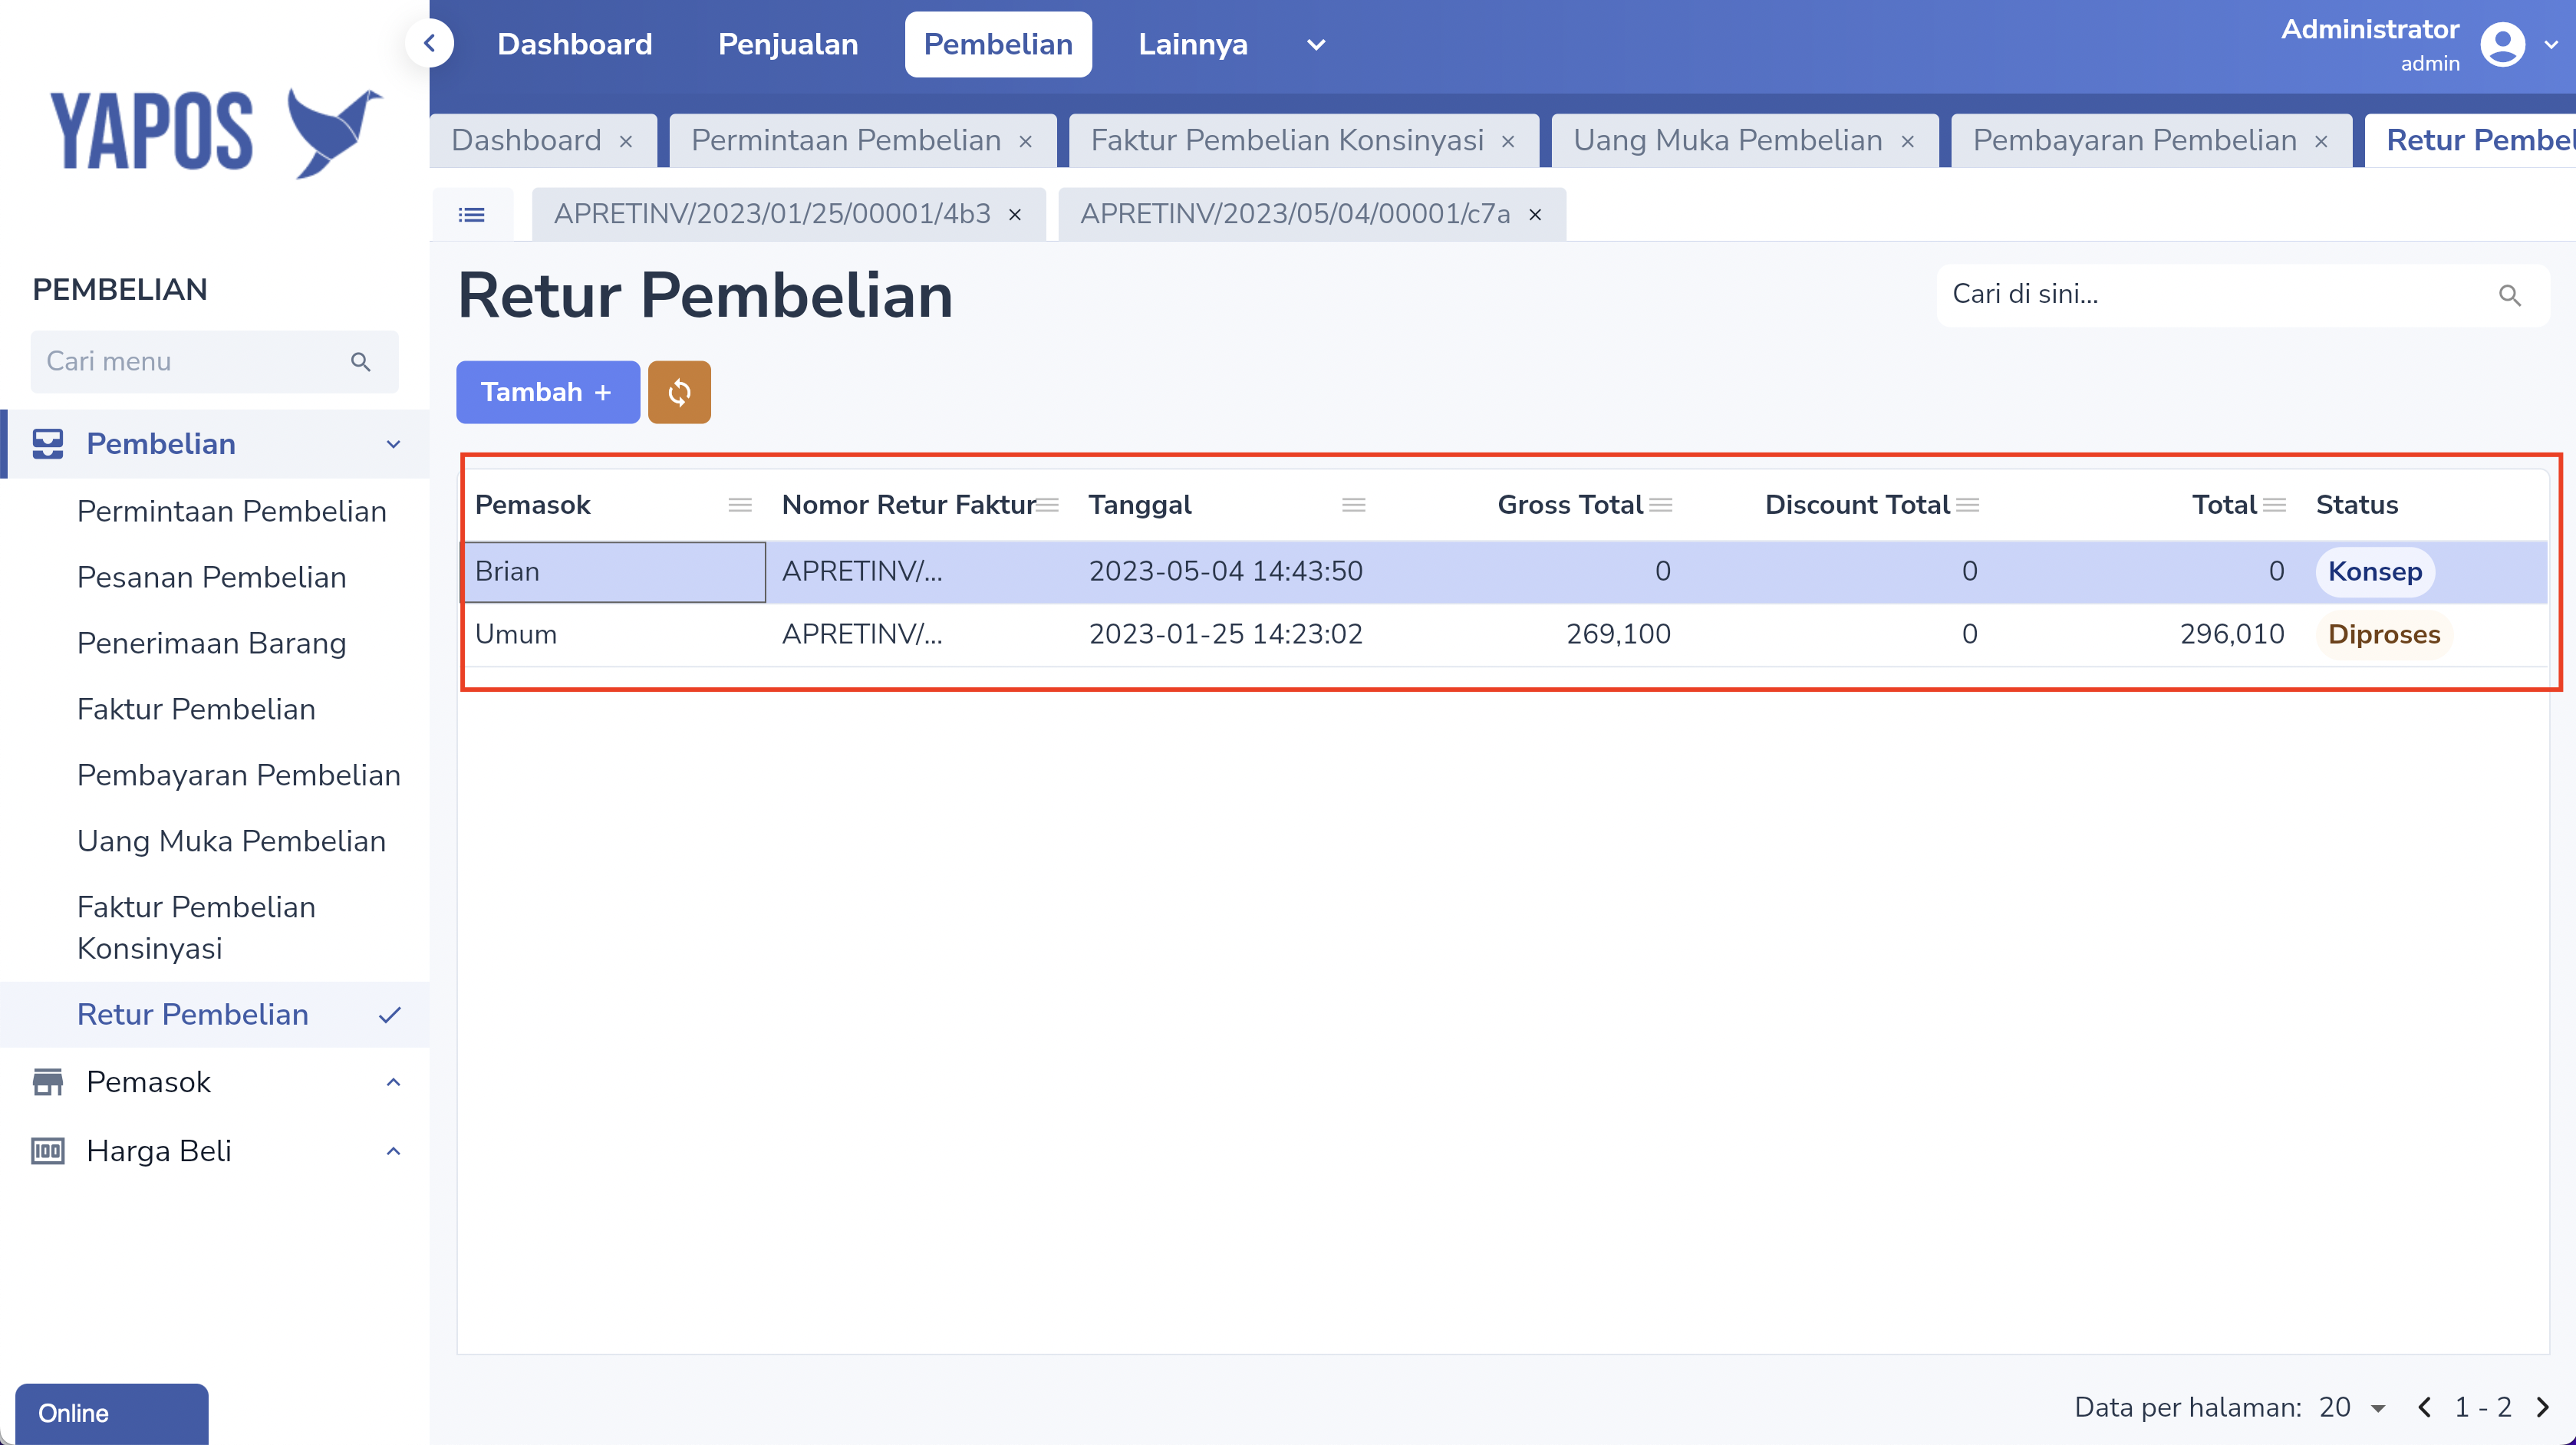Viewport: 2576px width, 1445px height.
Task: Close the Uang Muka Pembelian tab
Action: 1907,142
